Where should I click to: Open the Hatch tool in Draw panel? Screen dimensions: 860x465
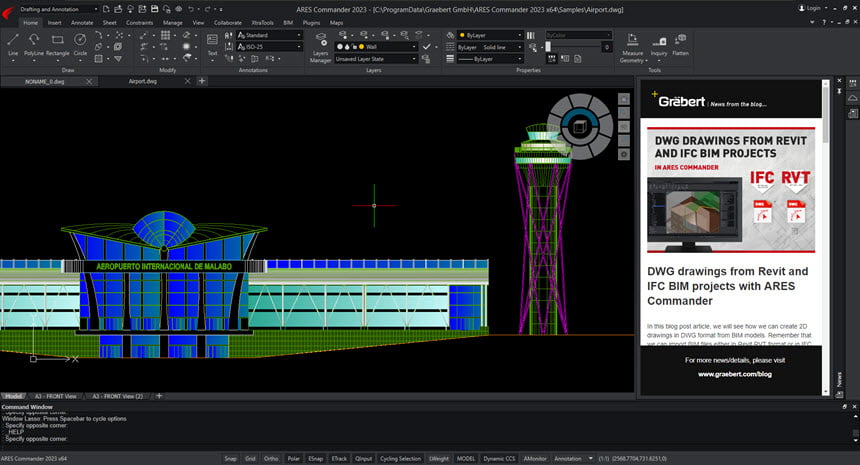point(98,58)
